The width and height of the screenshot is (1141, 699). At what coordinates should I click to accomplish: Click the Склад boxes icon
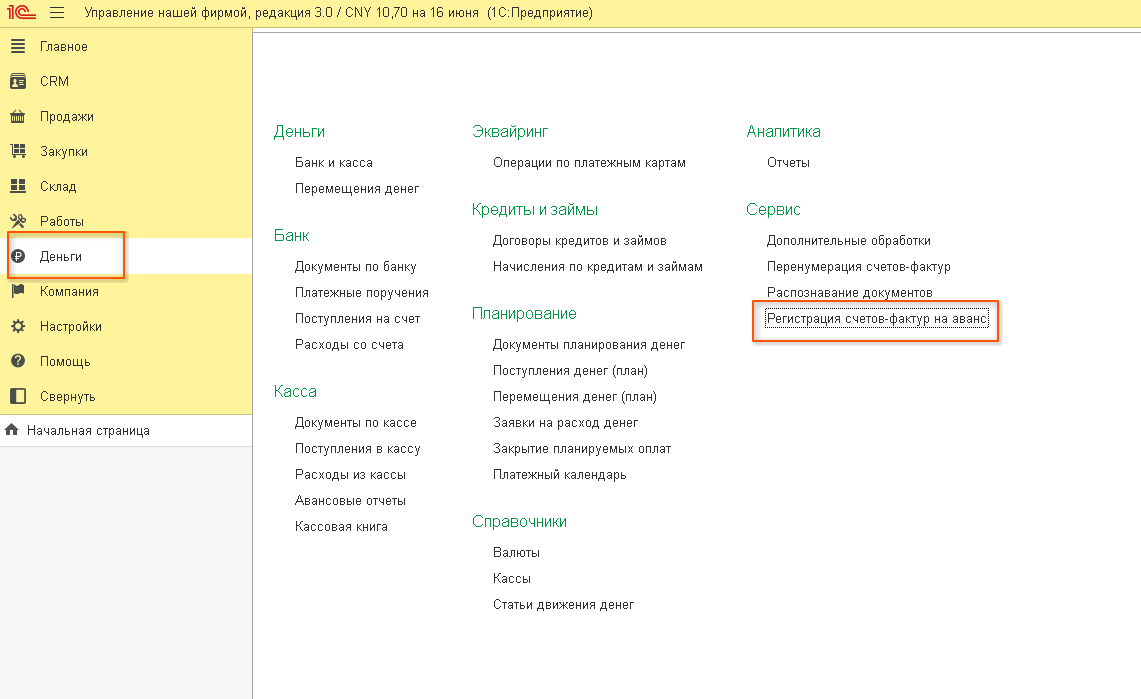point(18,186)
